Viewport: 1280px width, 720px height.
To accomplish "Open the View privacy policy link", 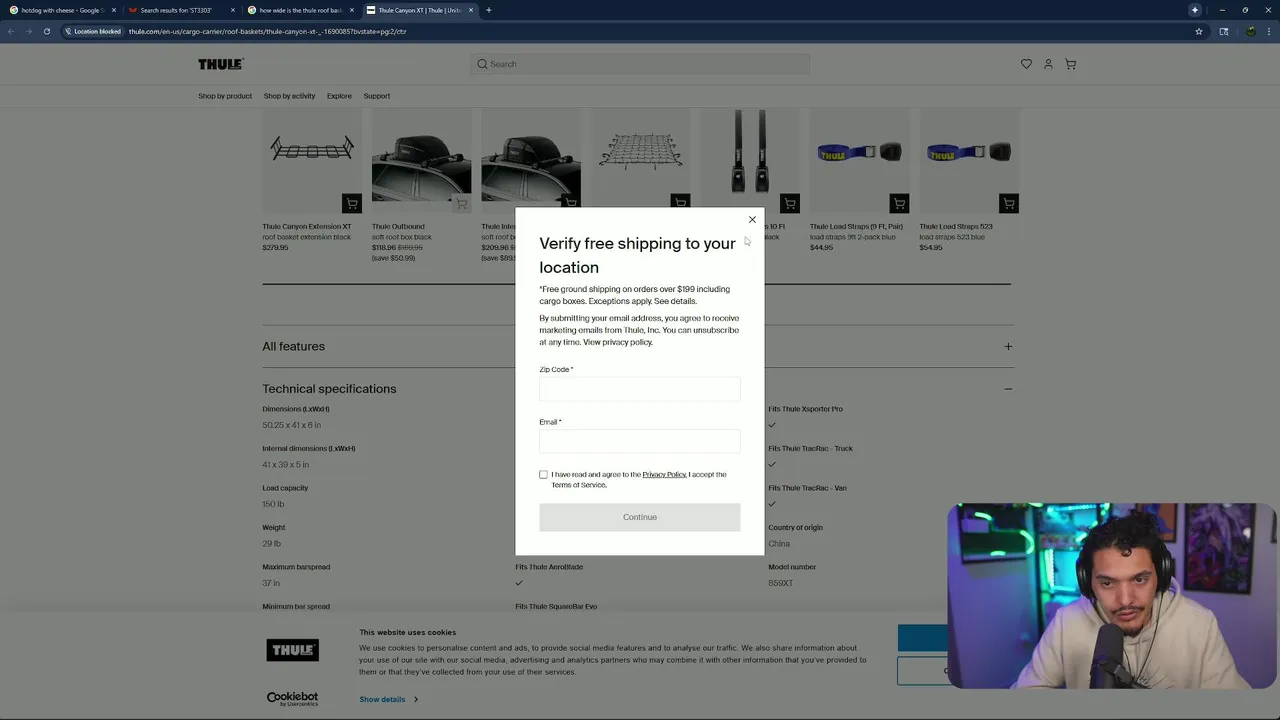I will click(618, 342).
